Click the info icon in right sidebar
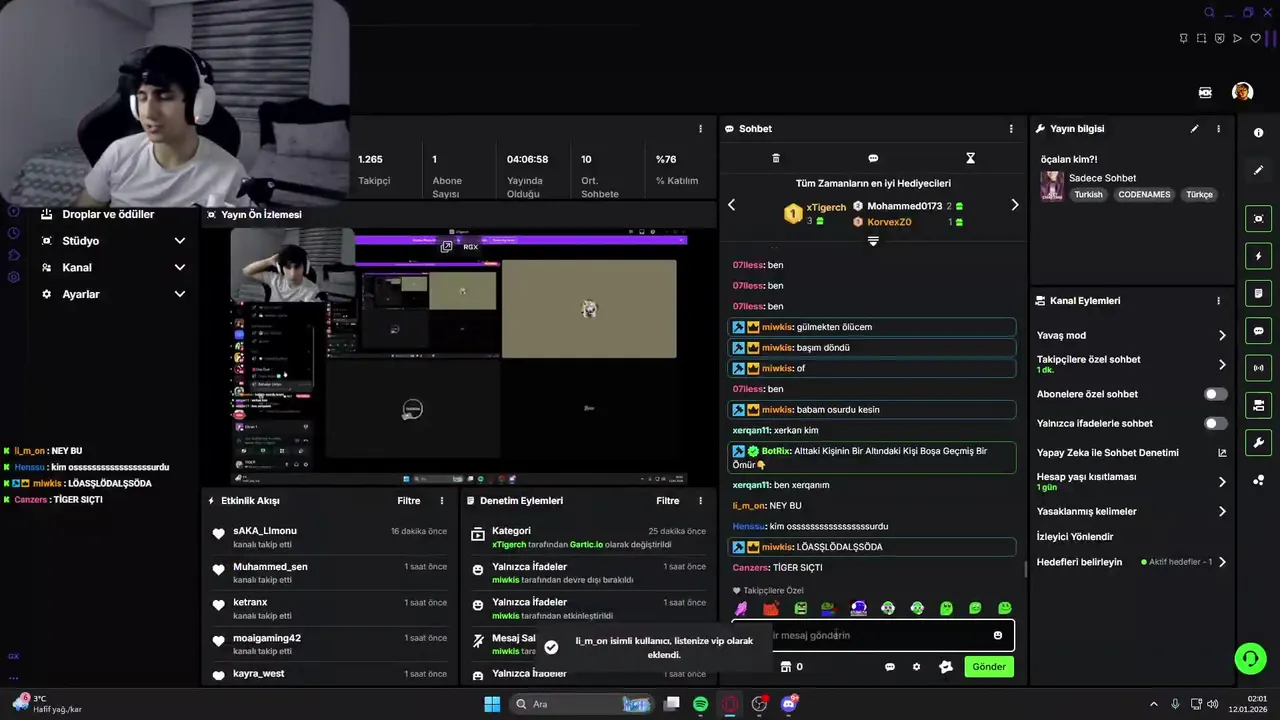Viewport: 1280px width, 720px height. pyautogui.click(x=1258, y=133)
